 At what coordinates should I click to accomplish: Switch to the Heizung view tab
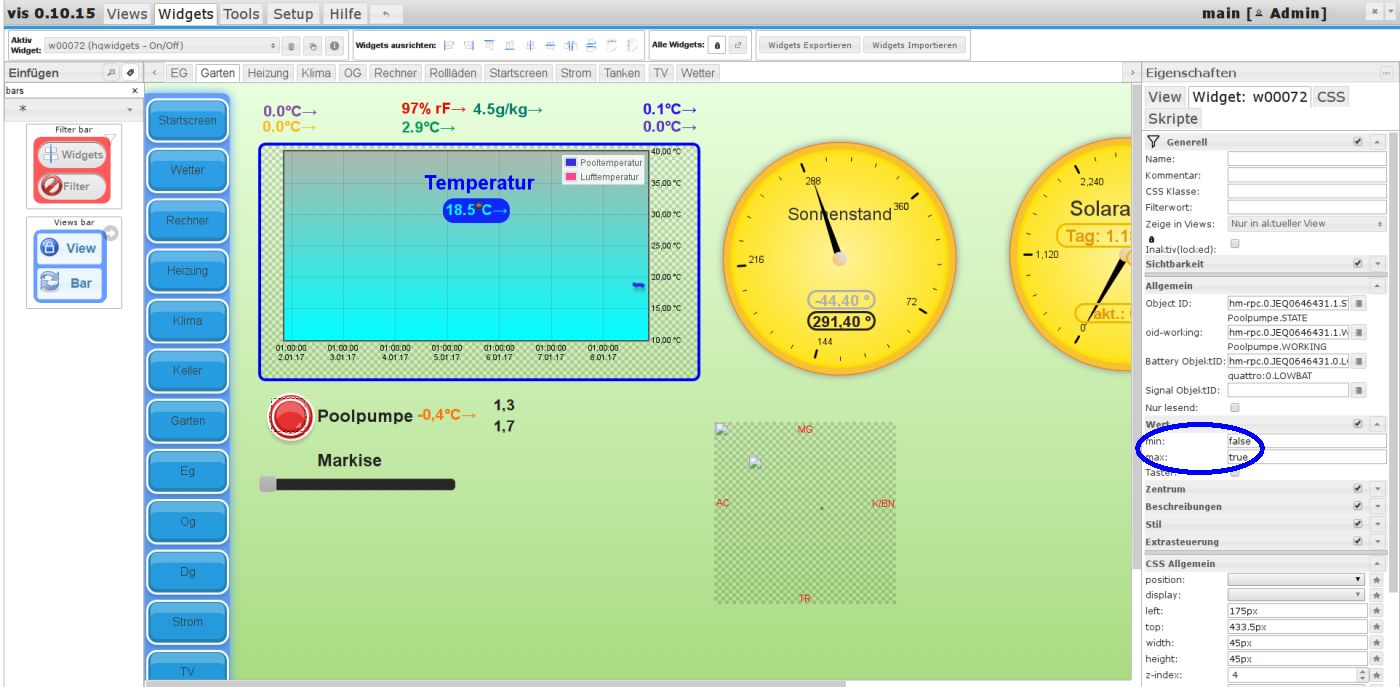click(x=268, y=73)
